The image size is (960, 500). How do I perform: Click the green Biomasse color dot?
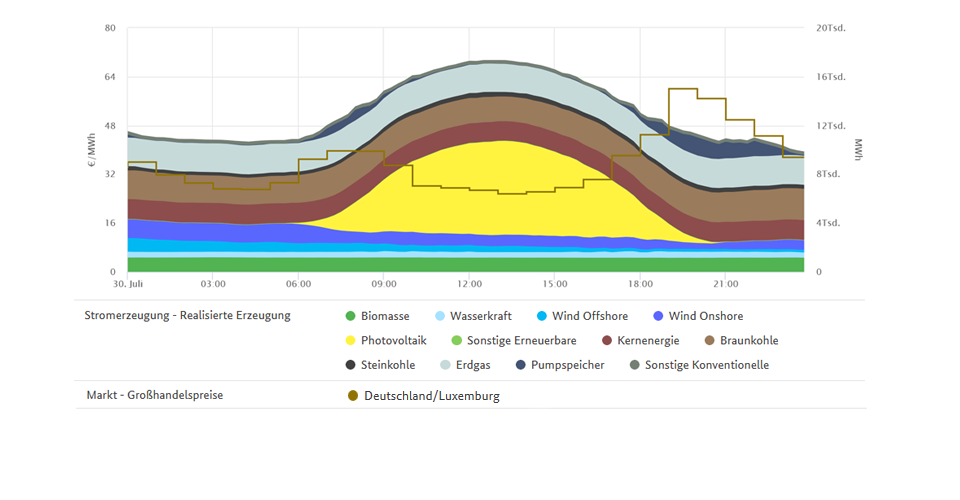coord(350,316)
